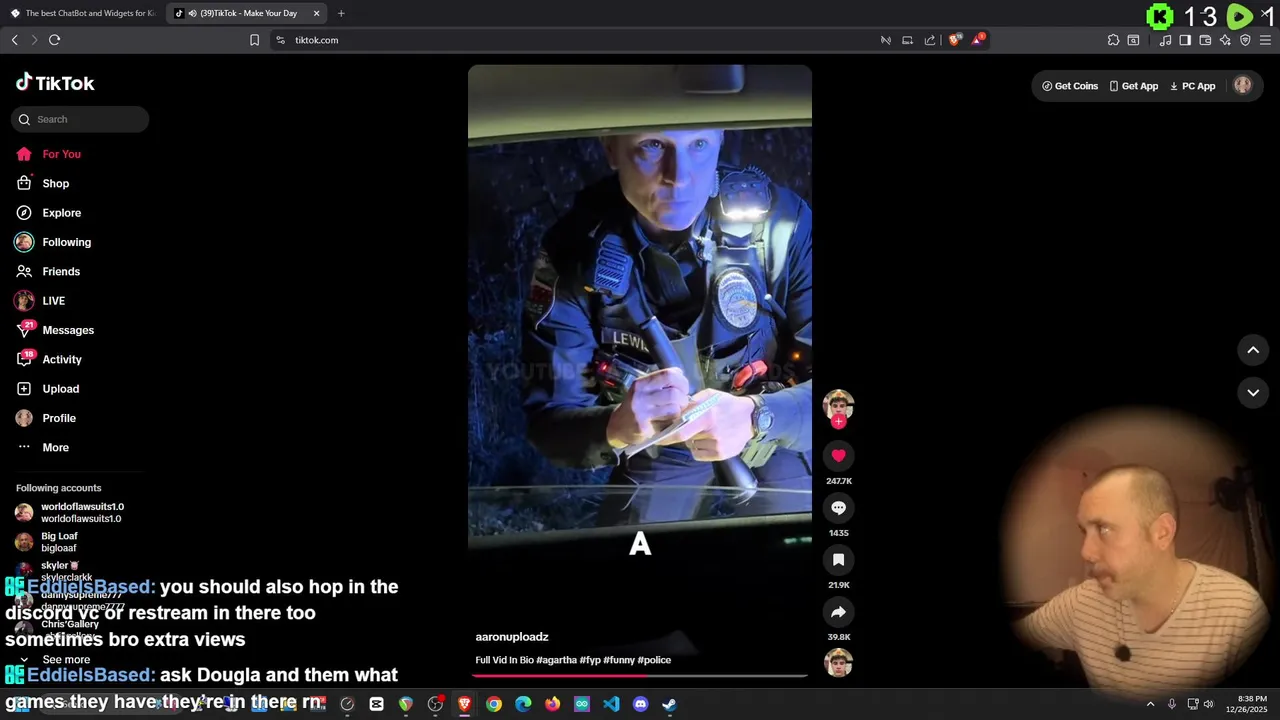
Task: Expand the More menu
Action: coord(55,447)
